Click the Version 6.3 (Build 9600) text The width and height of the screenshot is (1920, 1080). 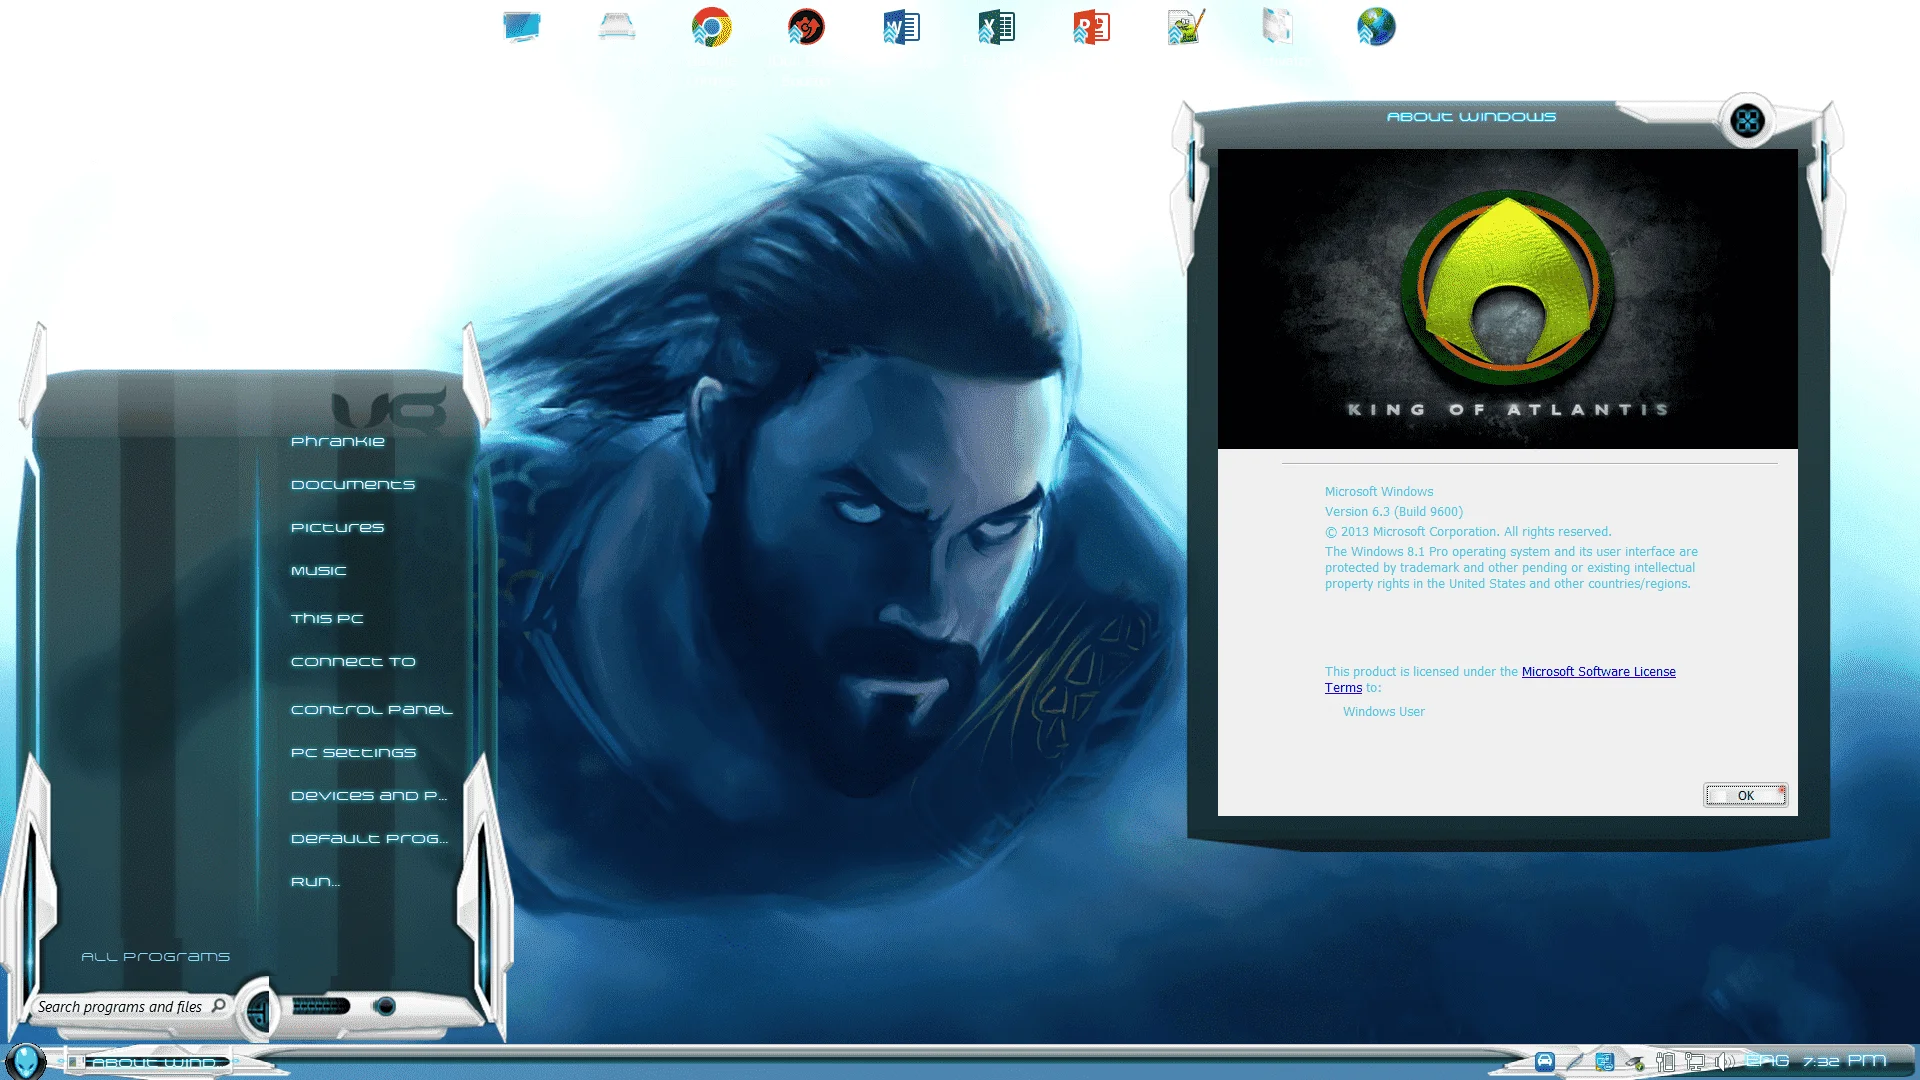[1394, 512]
